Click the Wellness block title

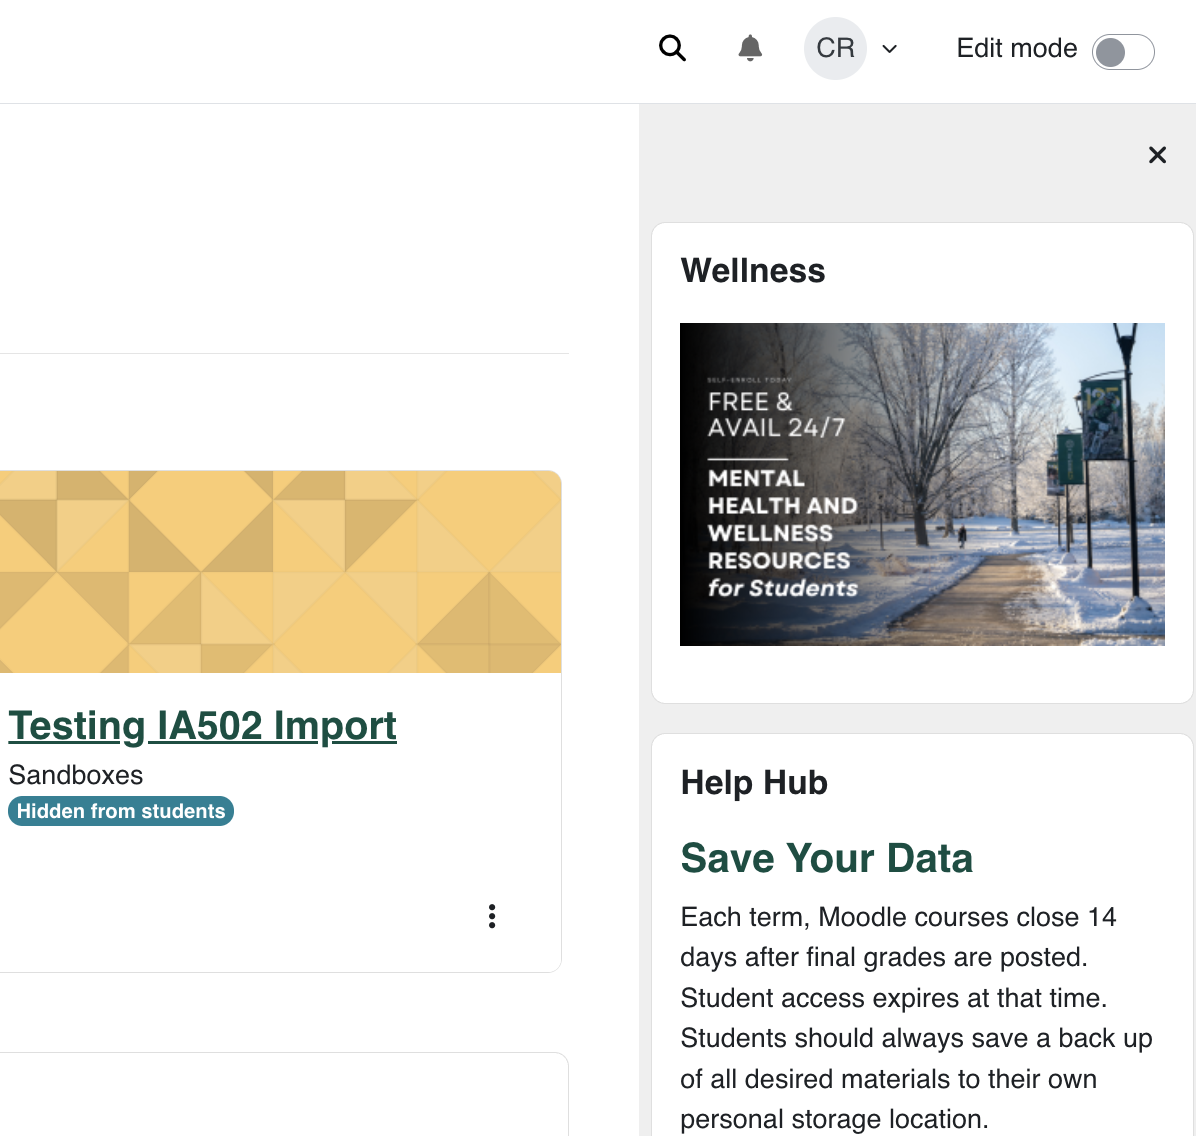click(753, 270)
